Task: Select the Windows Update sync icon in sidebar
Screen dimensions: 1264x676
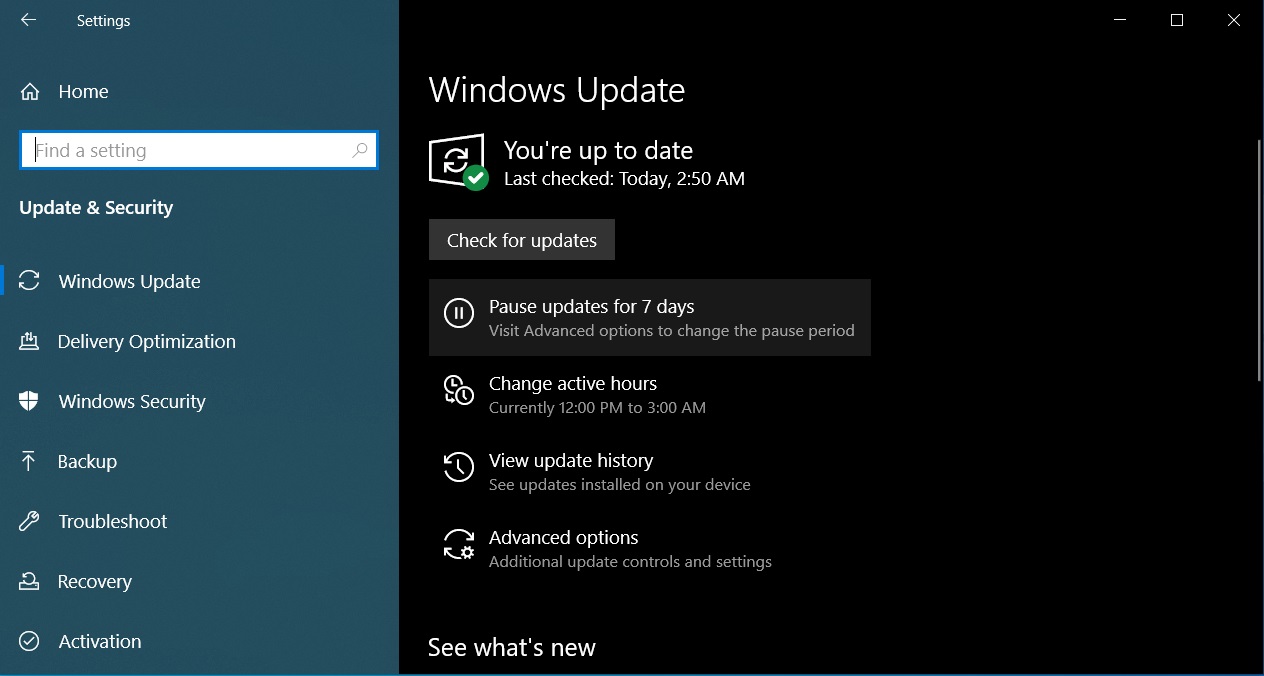Action: point(29,281)
